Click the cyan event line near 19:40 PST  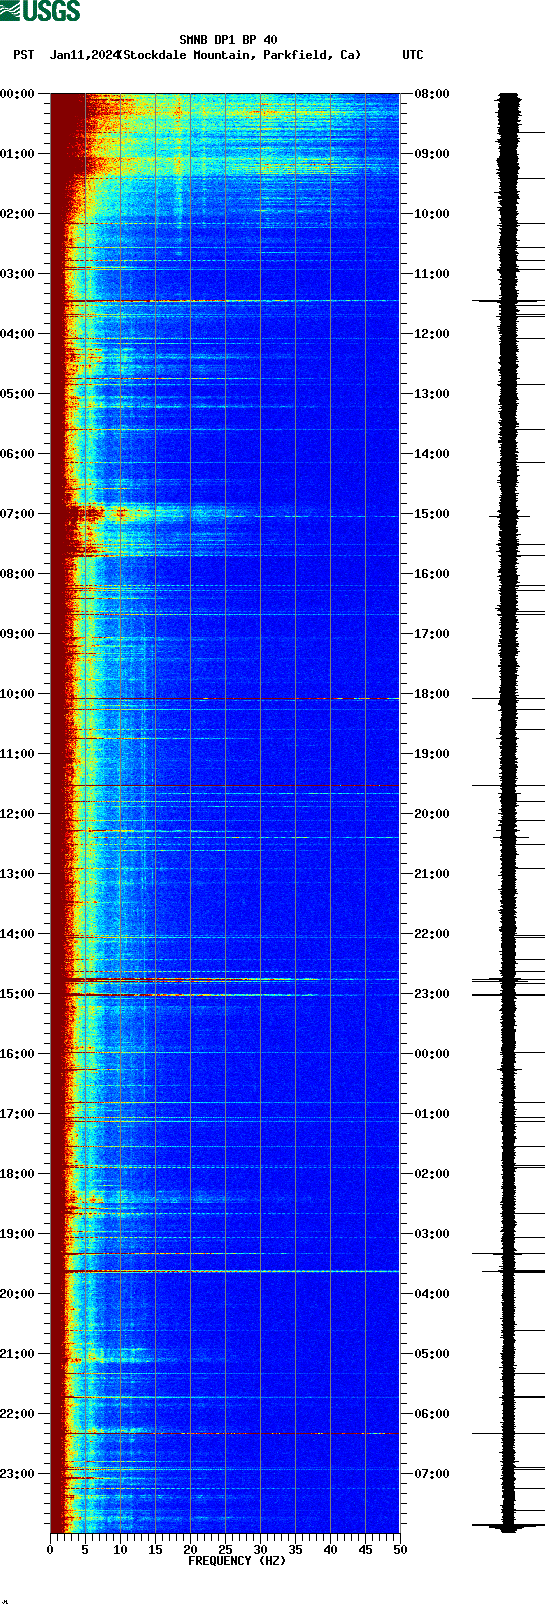pyautogui.click(x=225, y=1271)
